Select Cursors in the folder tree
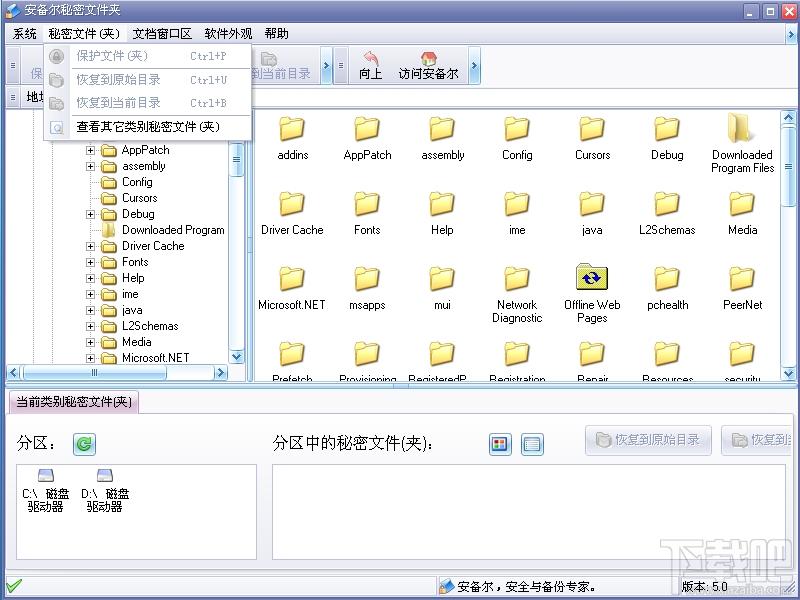 139,198
